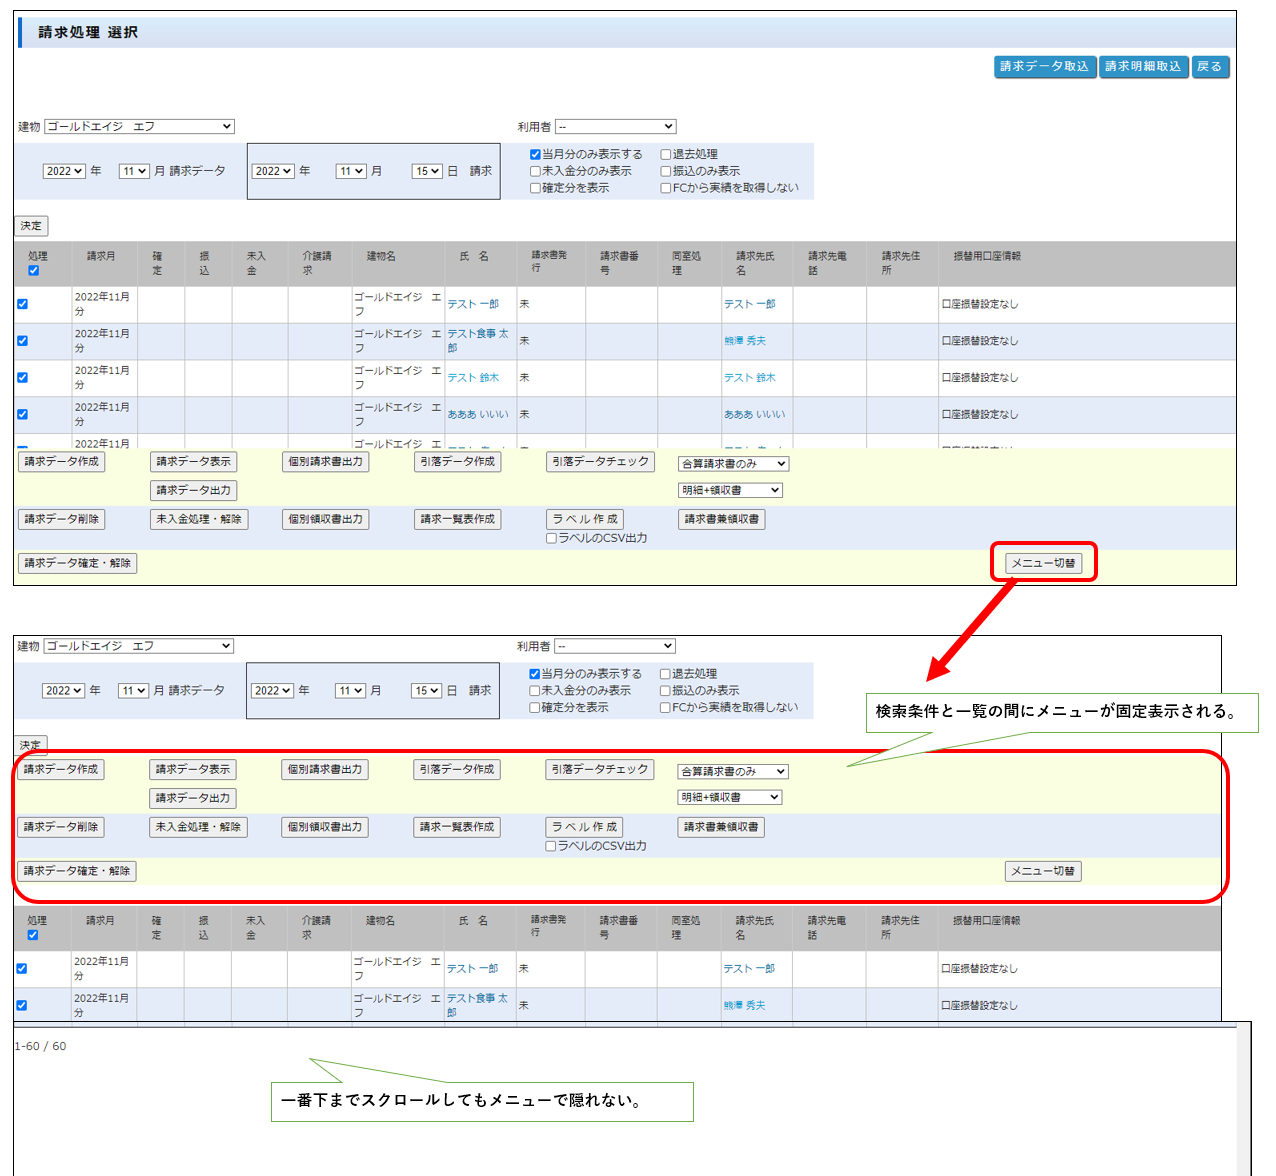The width and height of the screenshot is (1276, 1176).
Task: Toggle 処理 header select-all checkbox in upper table
Action: pyautogui.click(x=34, y=271)
